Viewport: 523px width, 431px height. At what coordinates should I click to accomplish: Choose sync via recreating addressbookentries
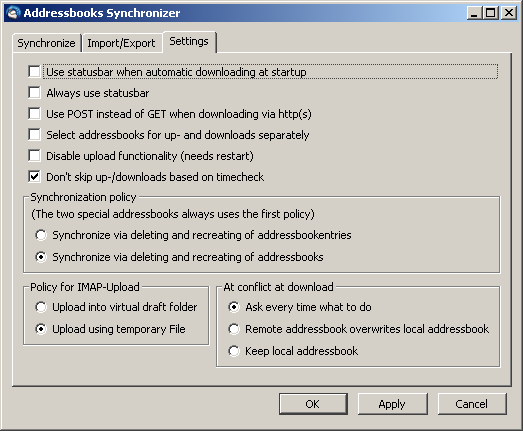(x=41, y=235)
